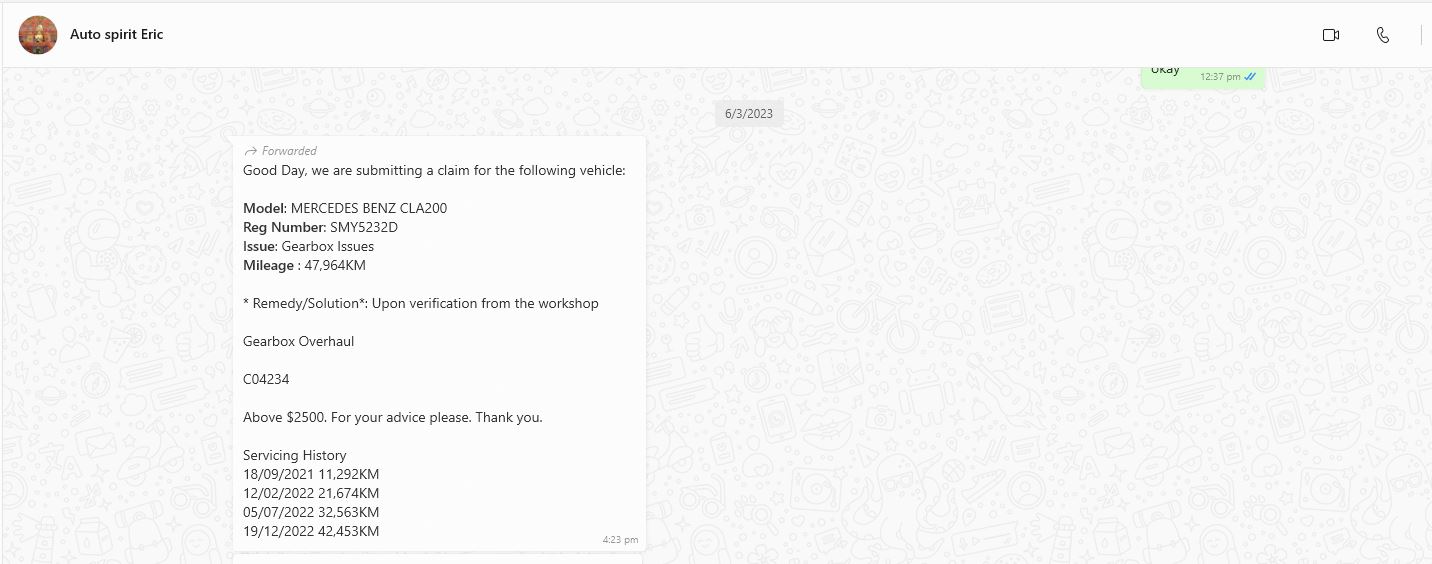This screenshot has height=564, width=1432.
Task: Click the Gearbox Overhaul text
Action: tap(298, 341)
